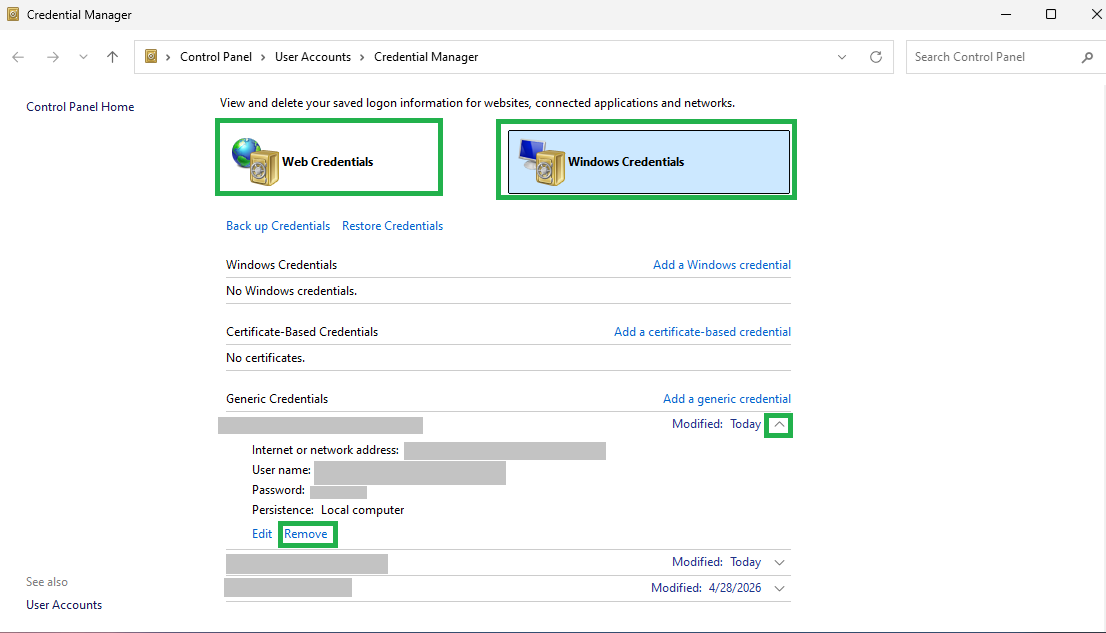Click the breadcrumb chevron after Control Panel
1106x633 pixels.
262,57
